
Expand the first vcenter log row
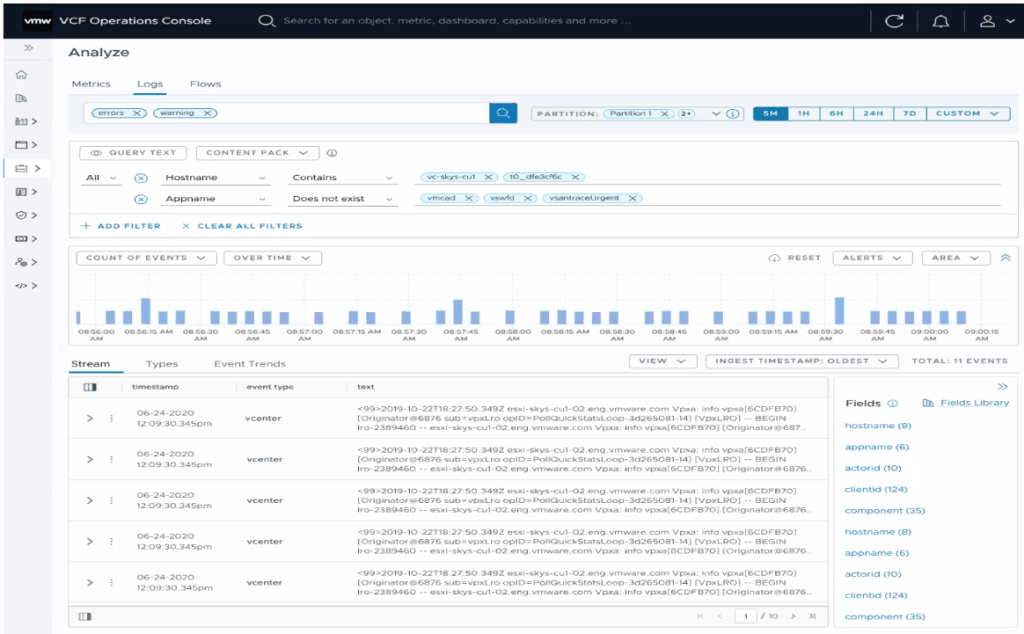(90, 418)
